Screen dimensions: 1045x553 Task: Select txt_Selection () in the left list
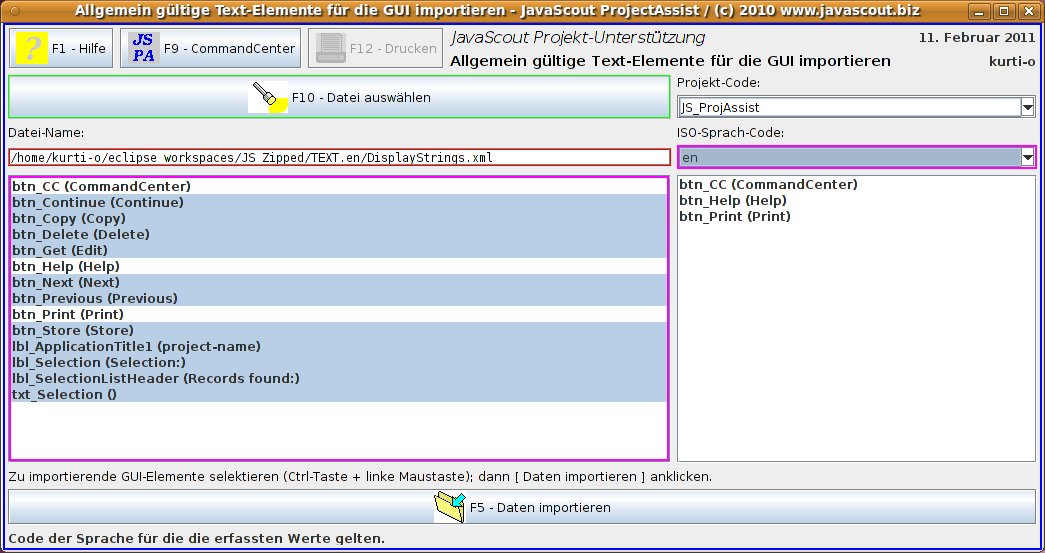(x=64, y=394)
